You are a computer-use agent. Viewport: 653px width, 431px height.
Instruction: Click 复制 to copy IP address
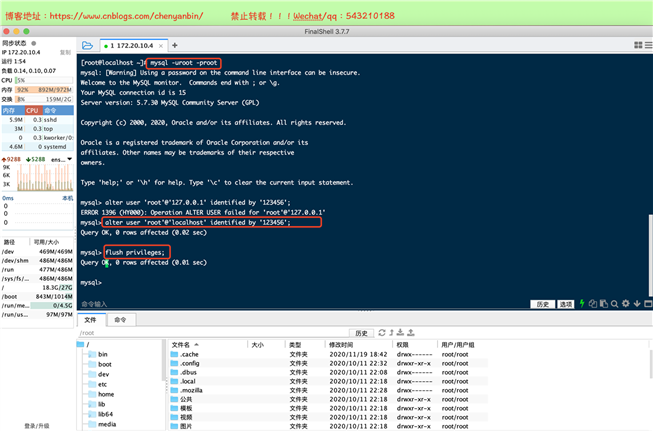pos(65,52)
